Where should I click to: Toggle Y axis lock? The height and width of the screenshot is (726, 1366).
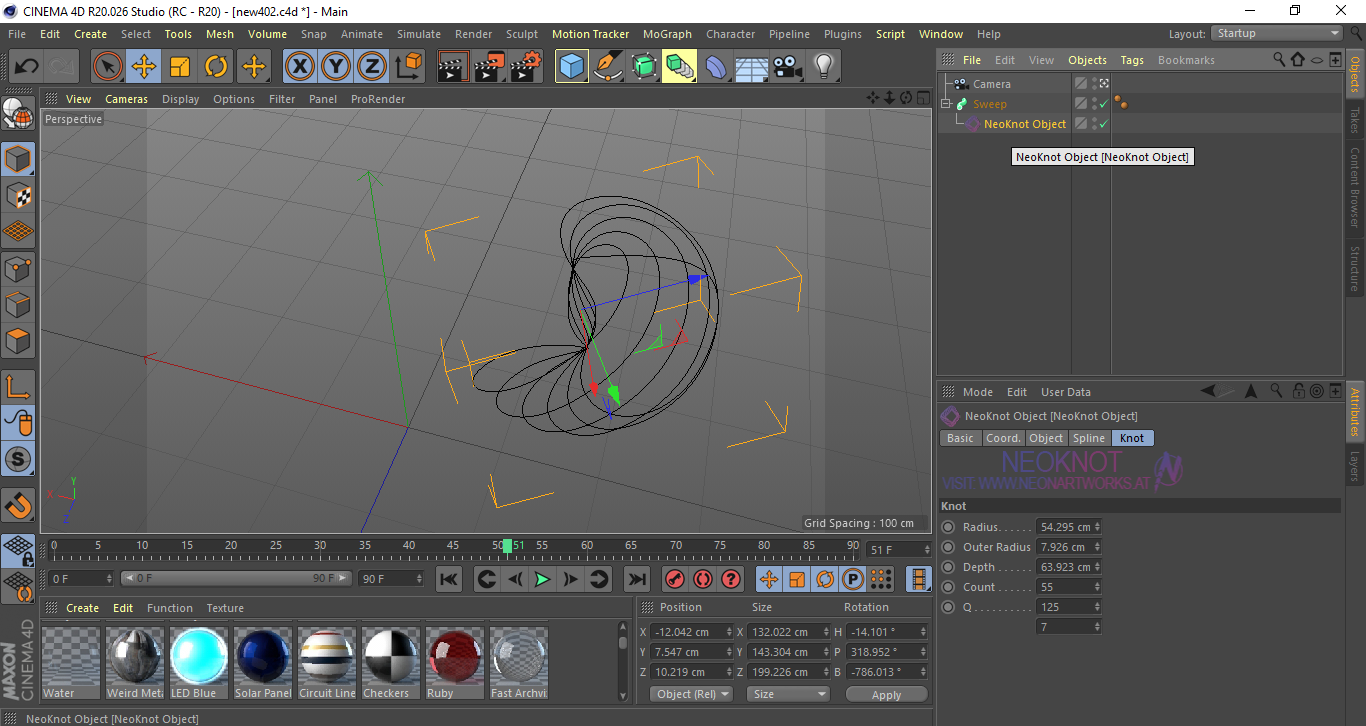pyautogui.click(x=336, y=67)
